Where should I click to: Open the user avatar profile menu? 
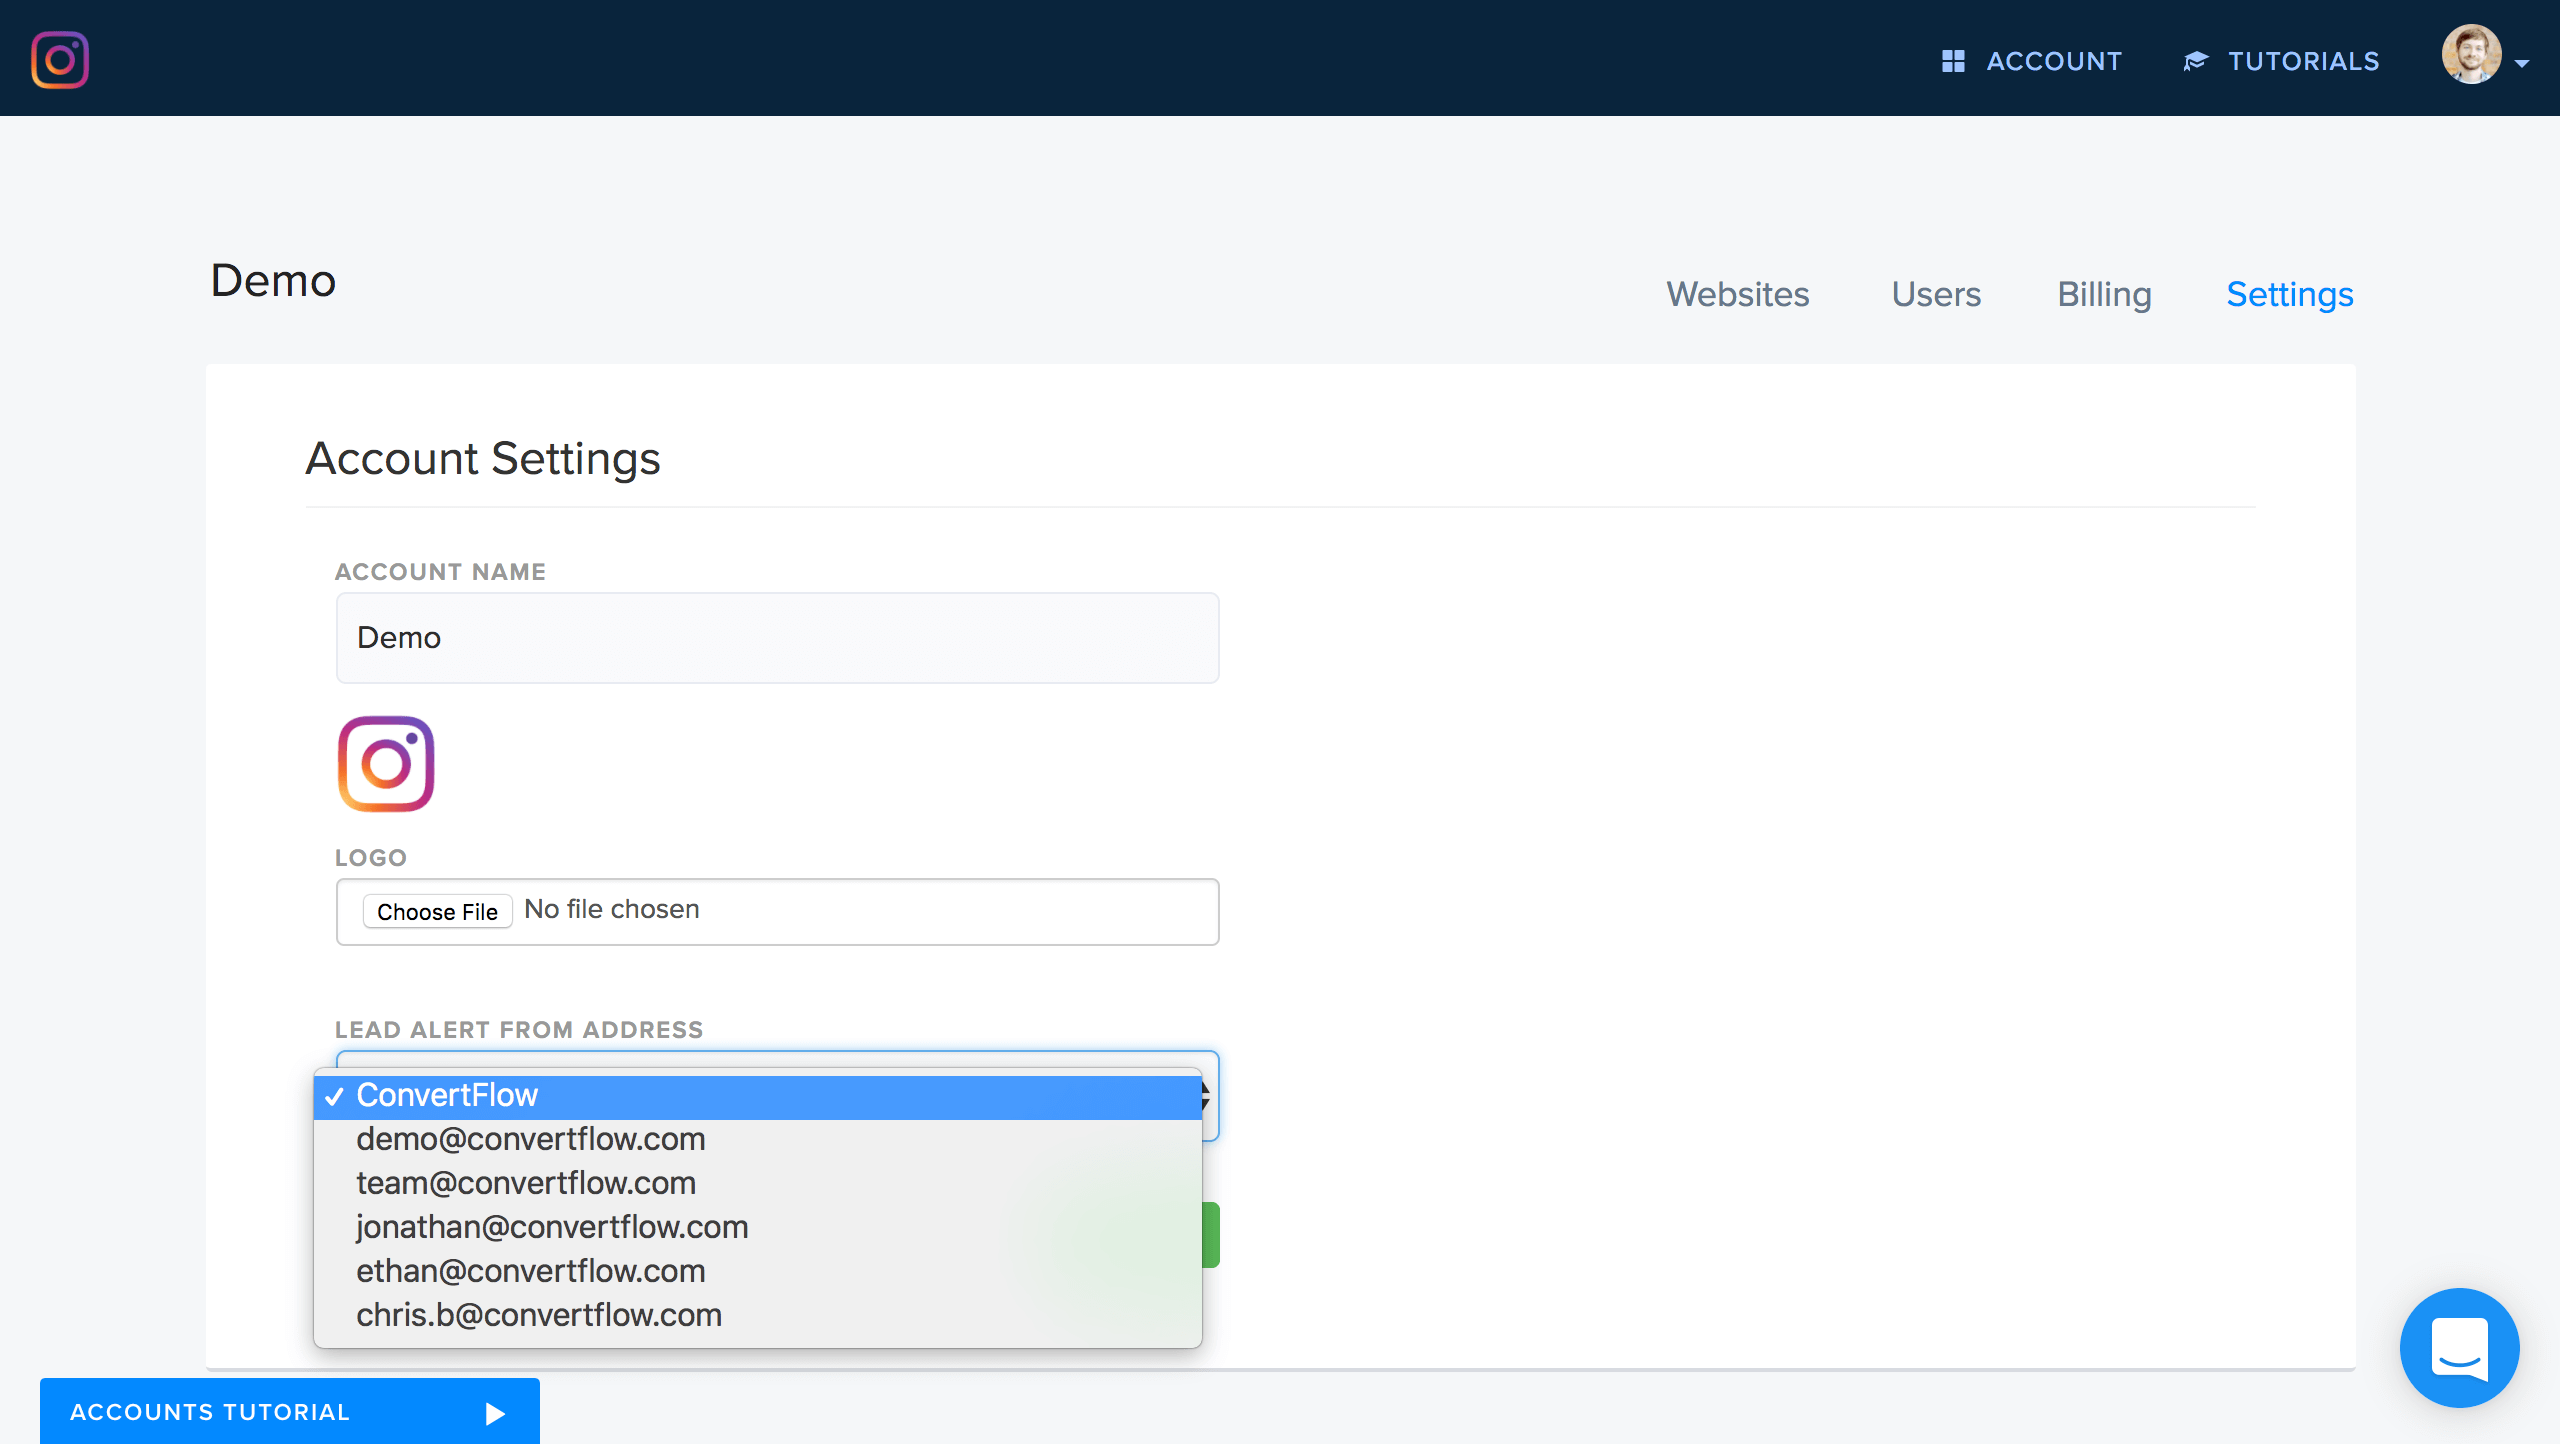(x=2470, y=55)
